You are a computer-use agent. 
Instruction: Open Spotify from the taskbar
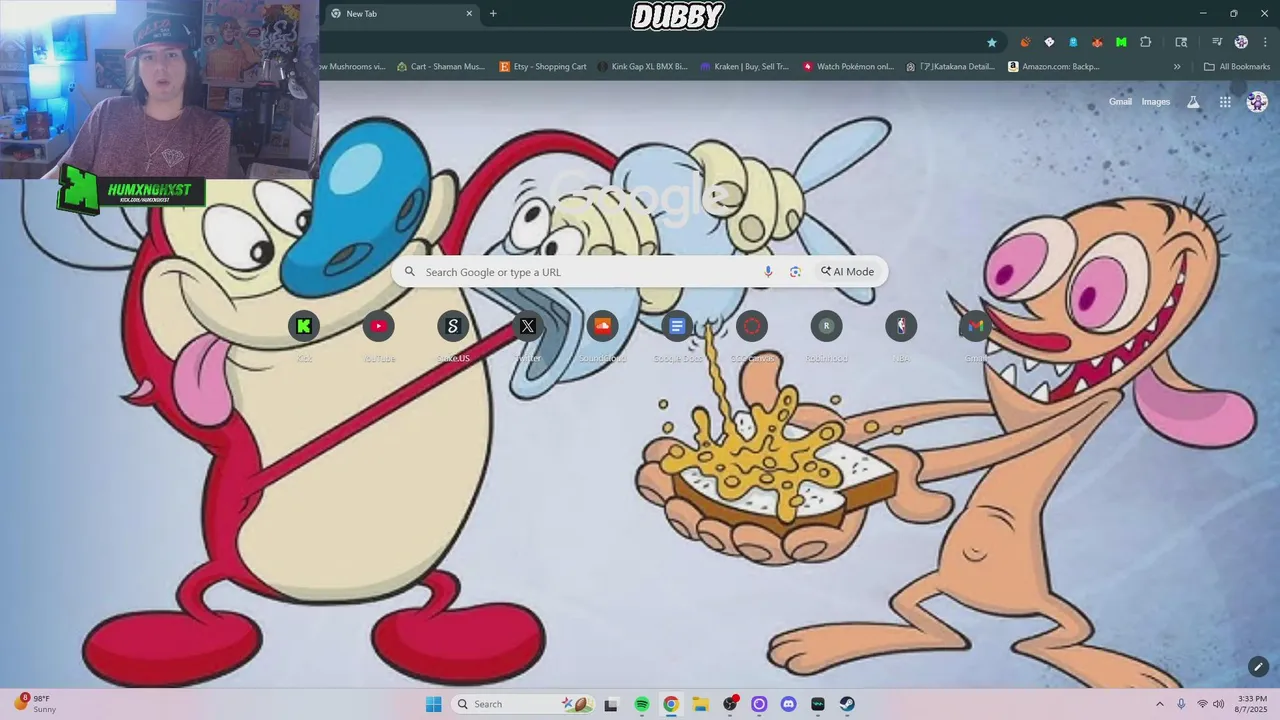(642, 704)
